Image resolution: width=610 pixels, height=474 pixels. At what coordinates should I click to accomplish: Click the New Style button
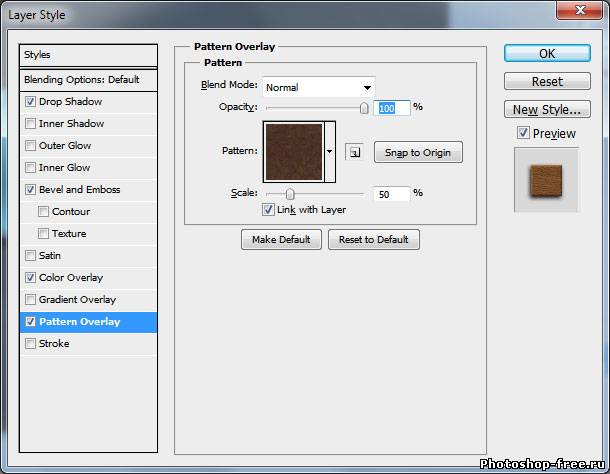(547, 109)
